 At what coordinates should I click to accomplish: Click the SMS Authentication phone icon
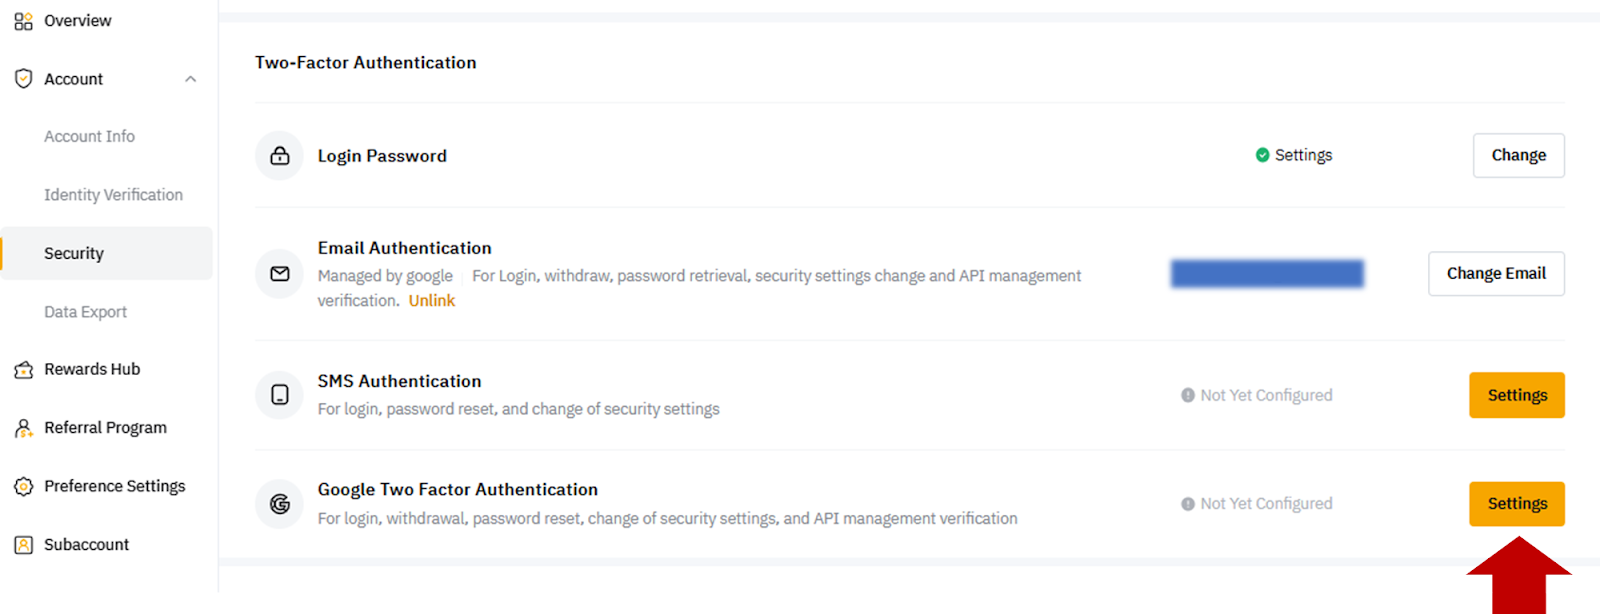[x=279, y=394]
